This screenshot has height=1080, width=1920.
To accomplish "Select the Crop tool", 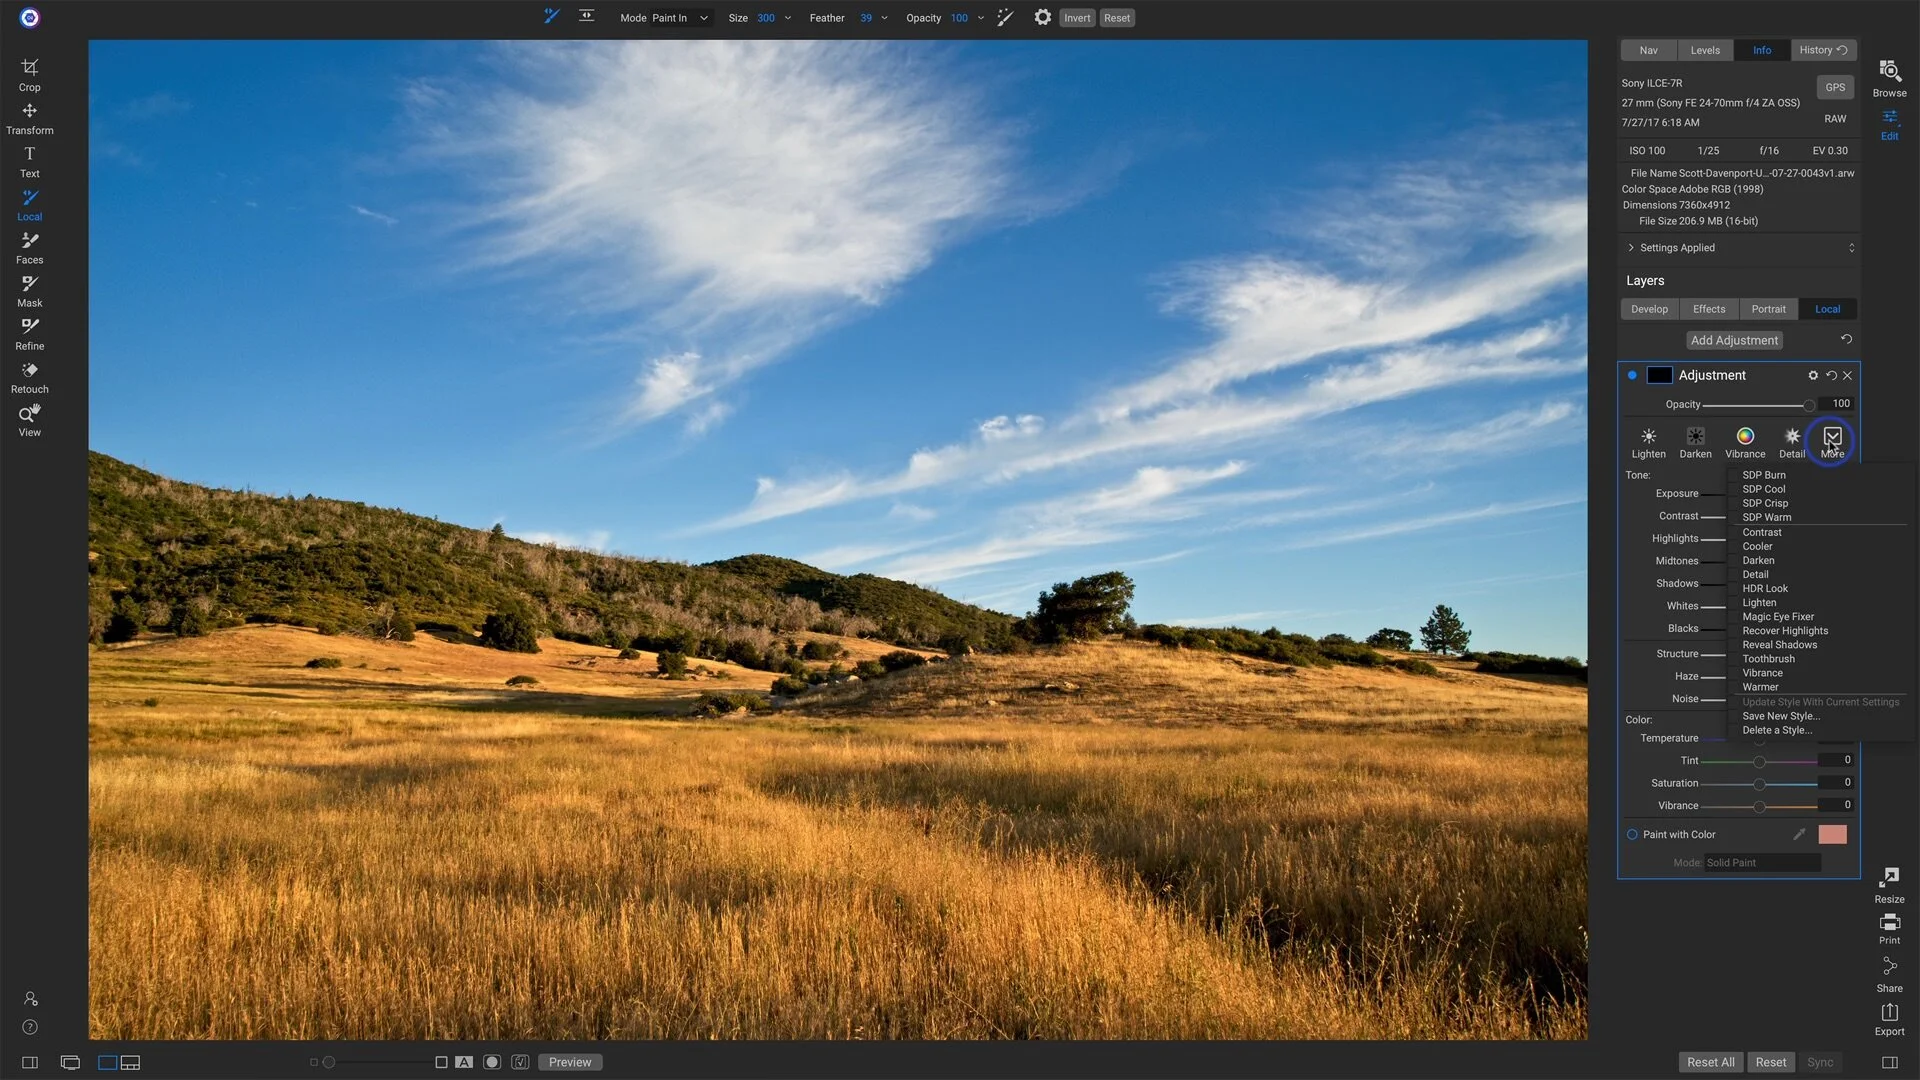I will point(30,74).
